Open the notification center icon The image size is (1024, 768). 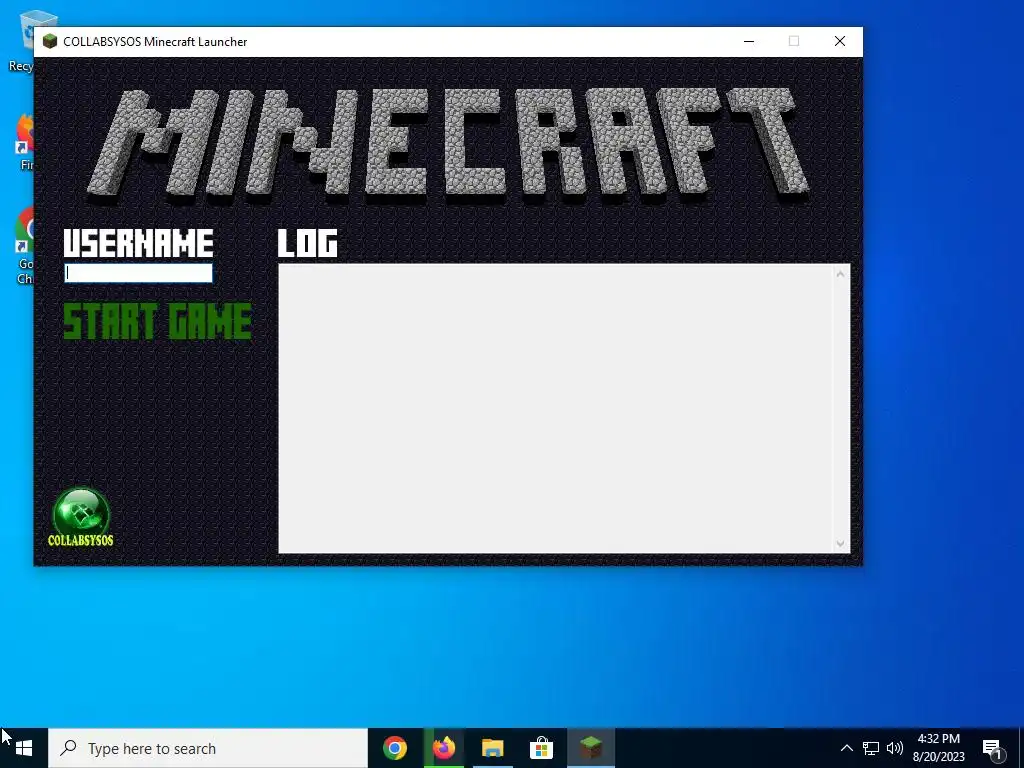993,748
